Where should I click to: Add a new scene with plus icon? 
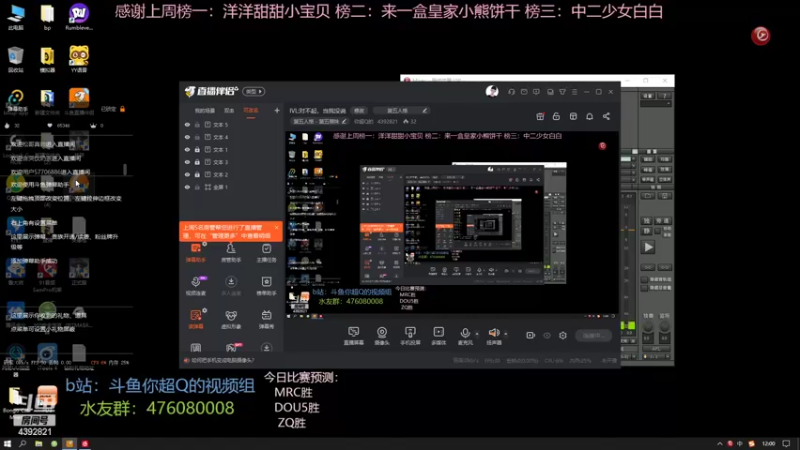277,110
